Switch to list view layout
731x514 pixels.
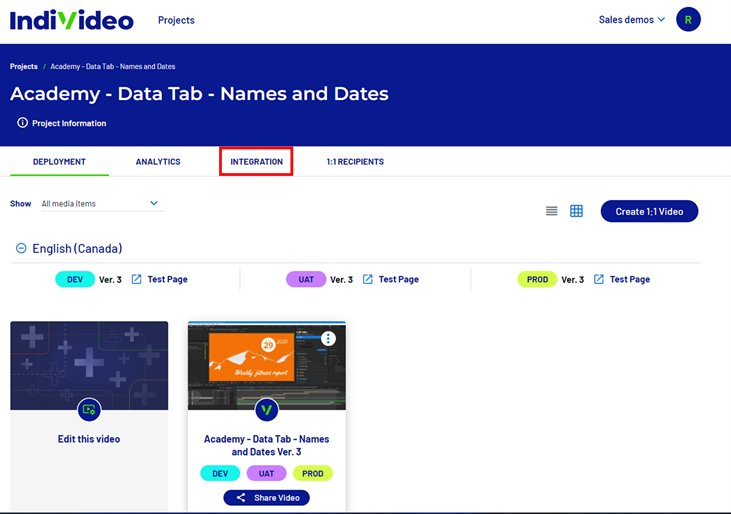pos(552,211)
